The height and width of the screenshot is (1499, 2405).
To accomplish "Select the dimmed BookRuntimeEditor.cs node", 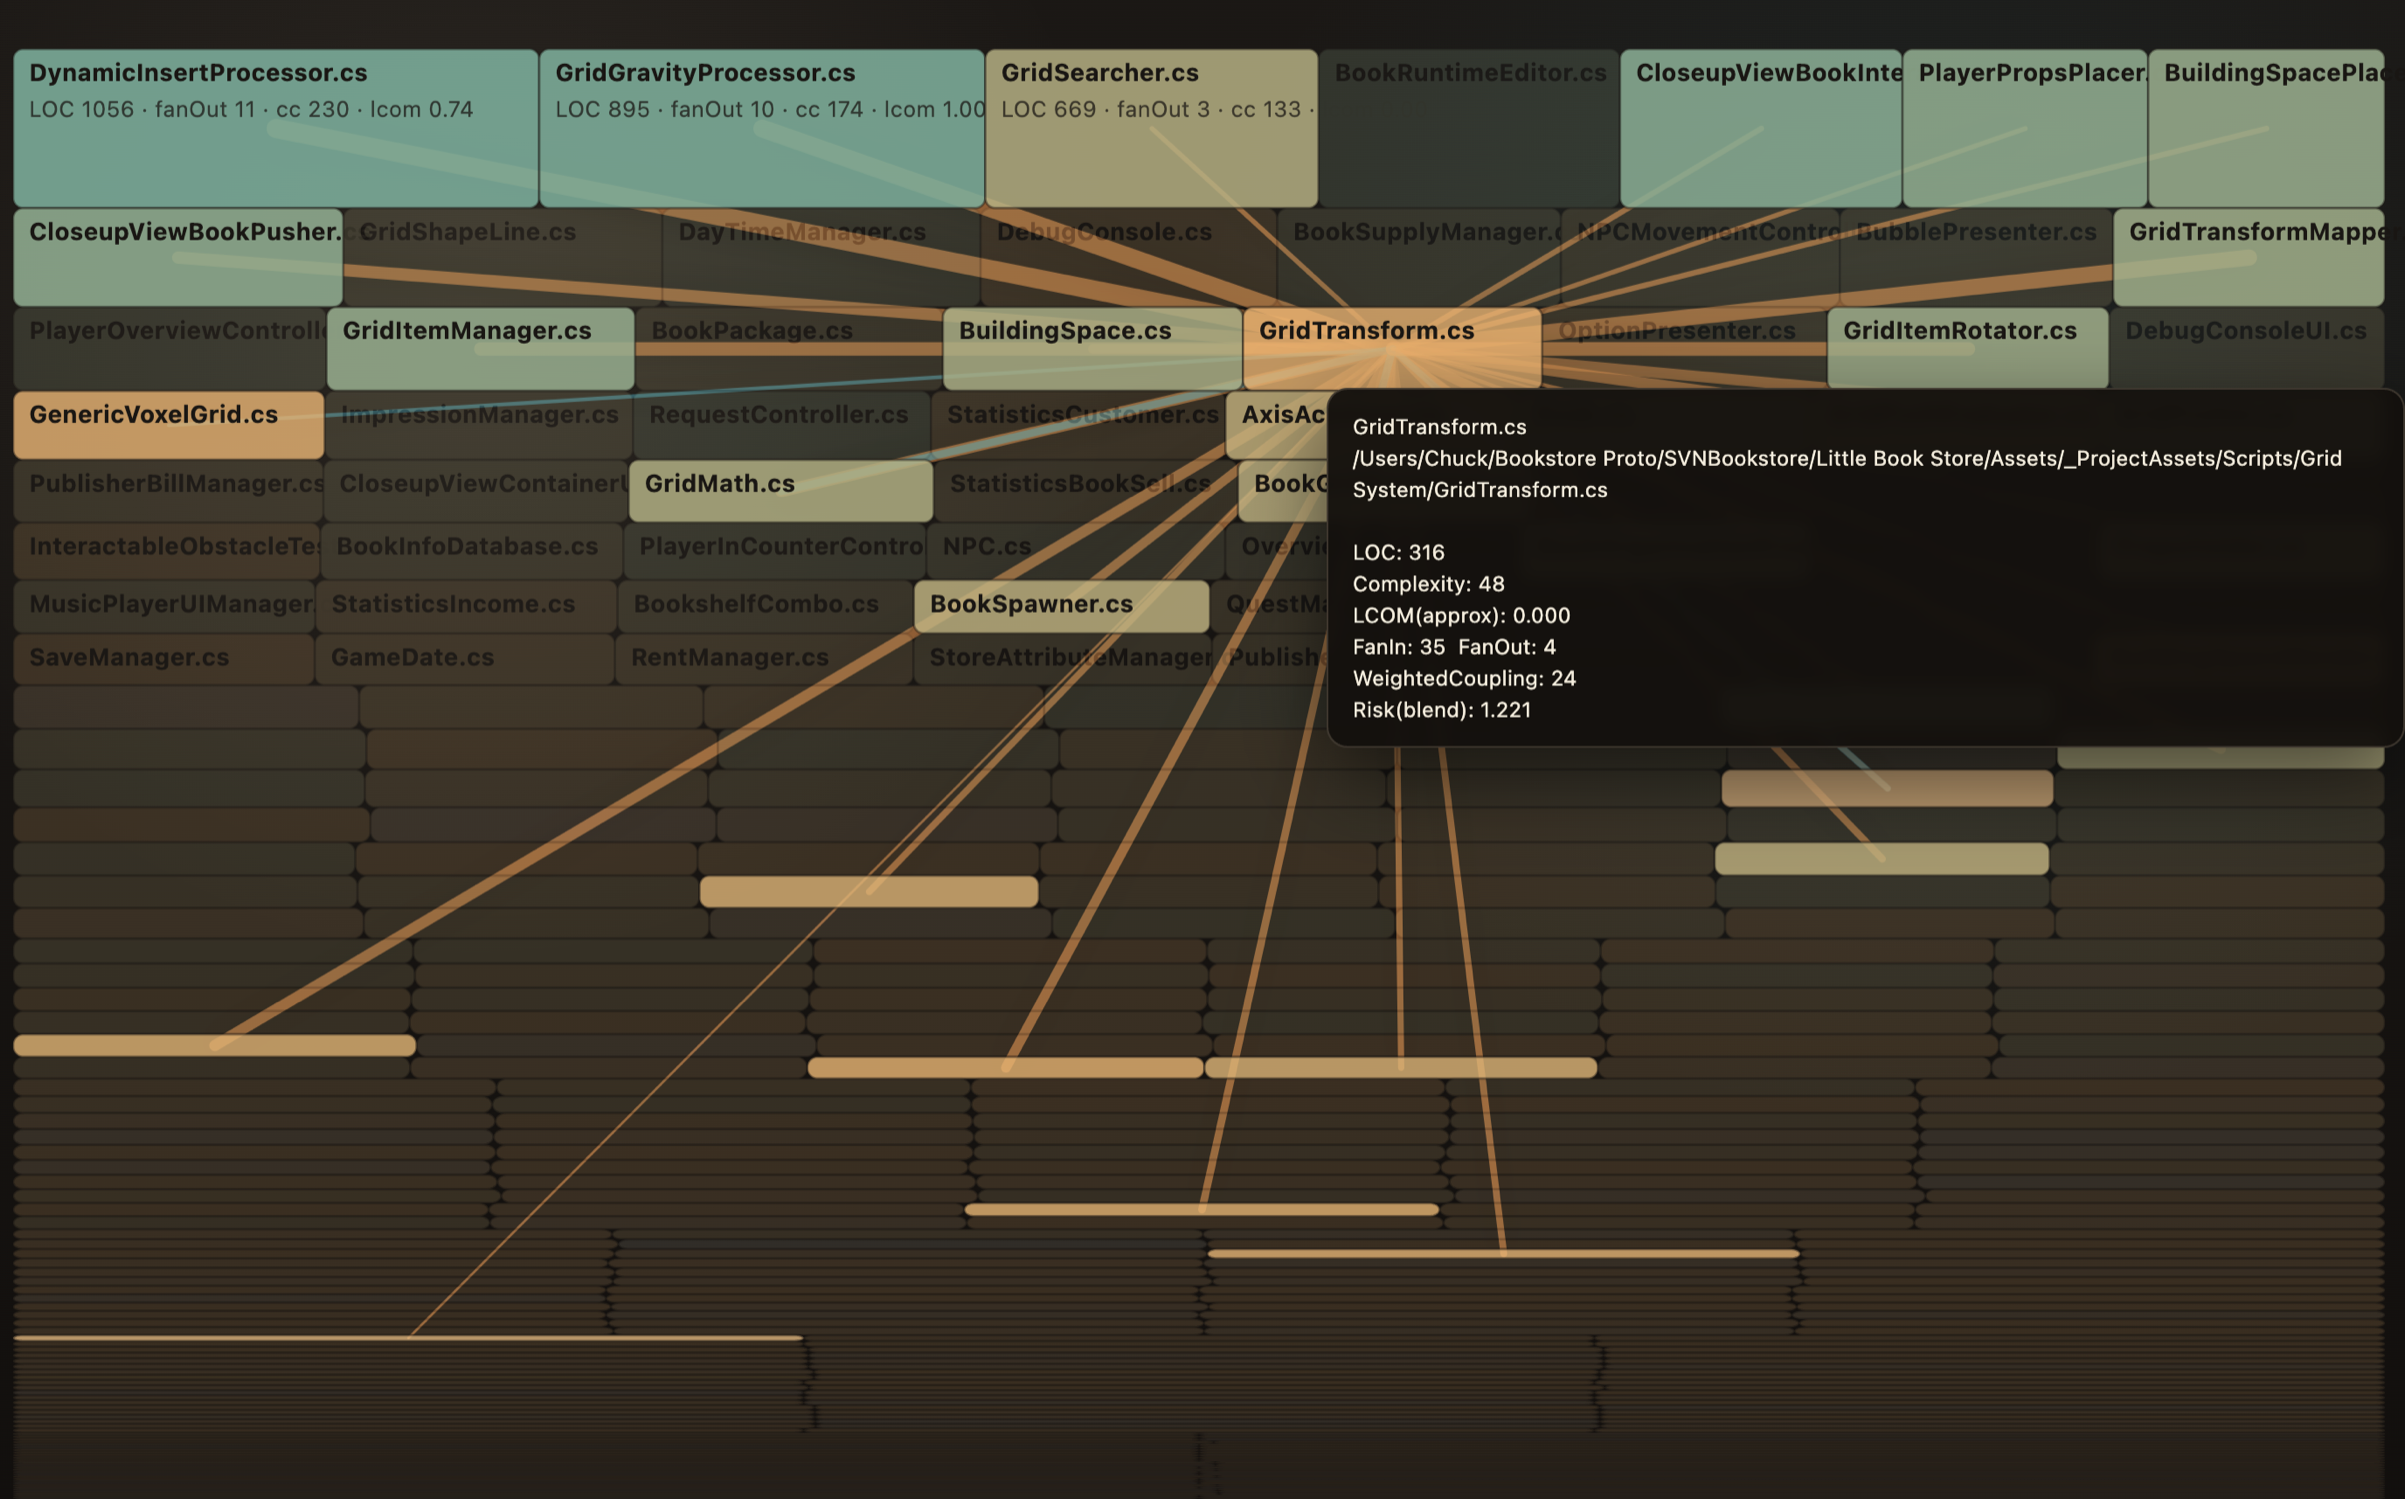I will point(1468,128).
